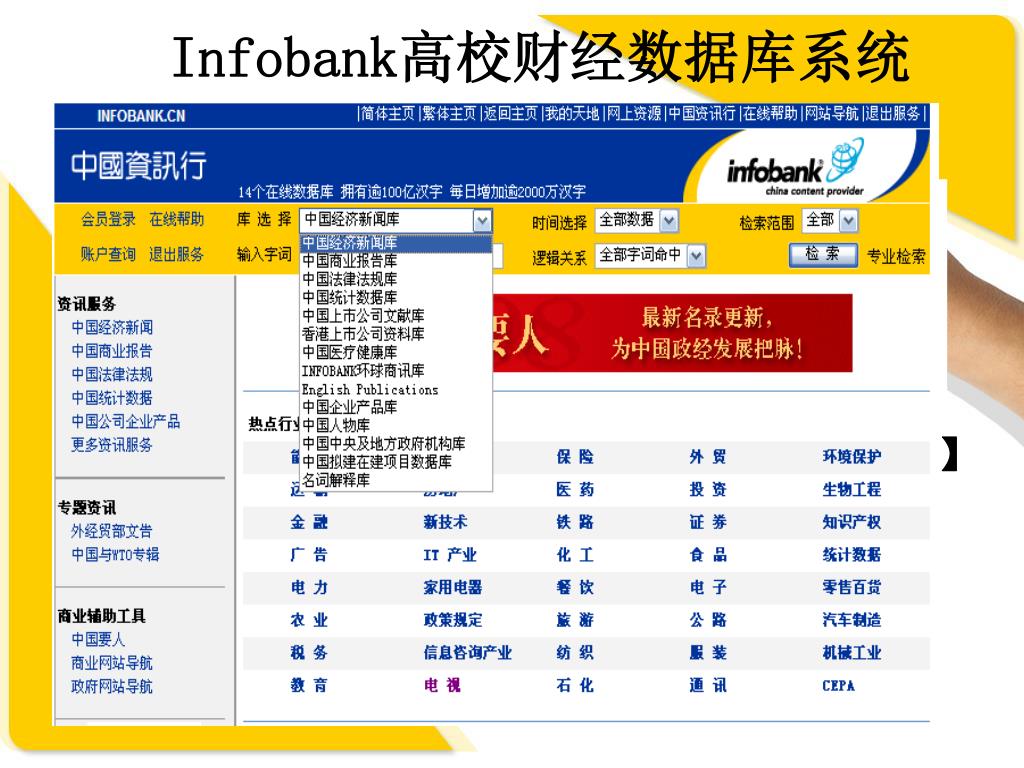1024x768 pixels.
Task: Click the 检索 search button
Action: click(x=823, y=255)
